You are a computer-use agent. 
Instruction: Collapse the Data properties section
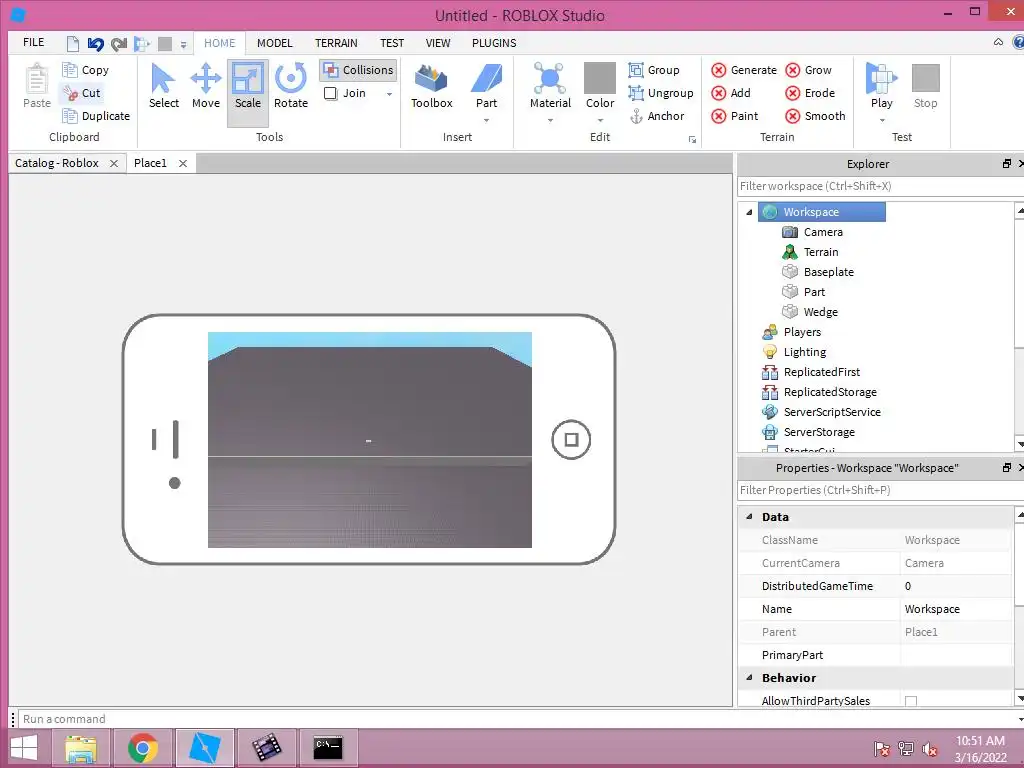pyautogui.click(x=749, y=517)
